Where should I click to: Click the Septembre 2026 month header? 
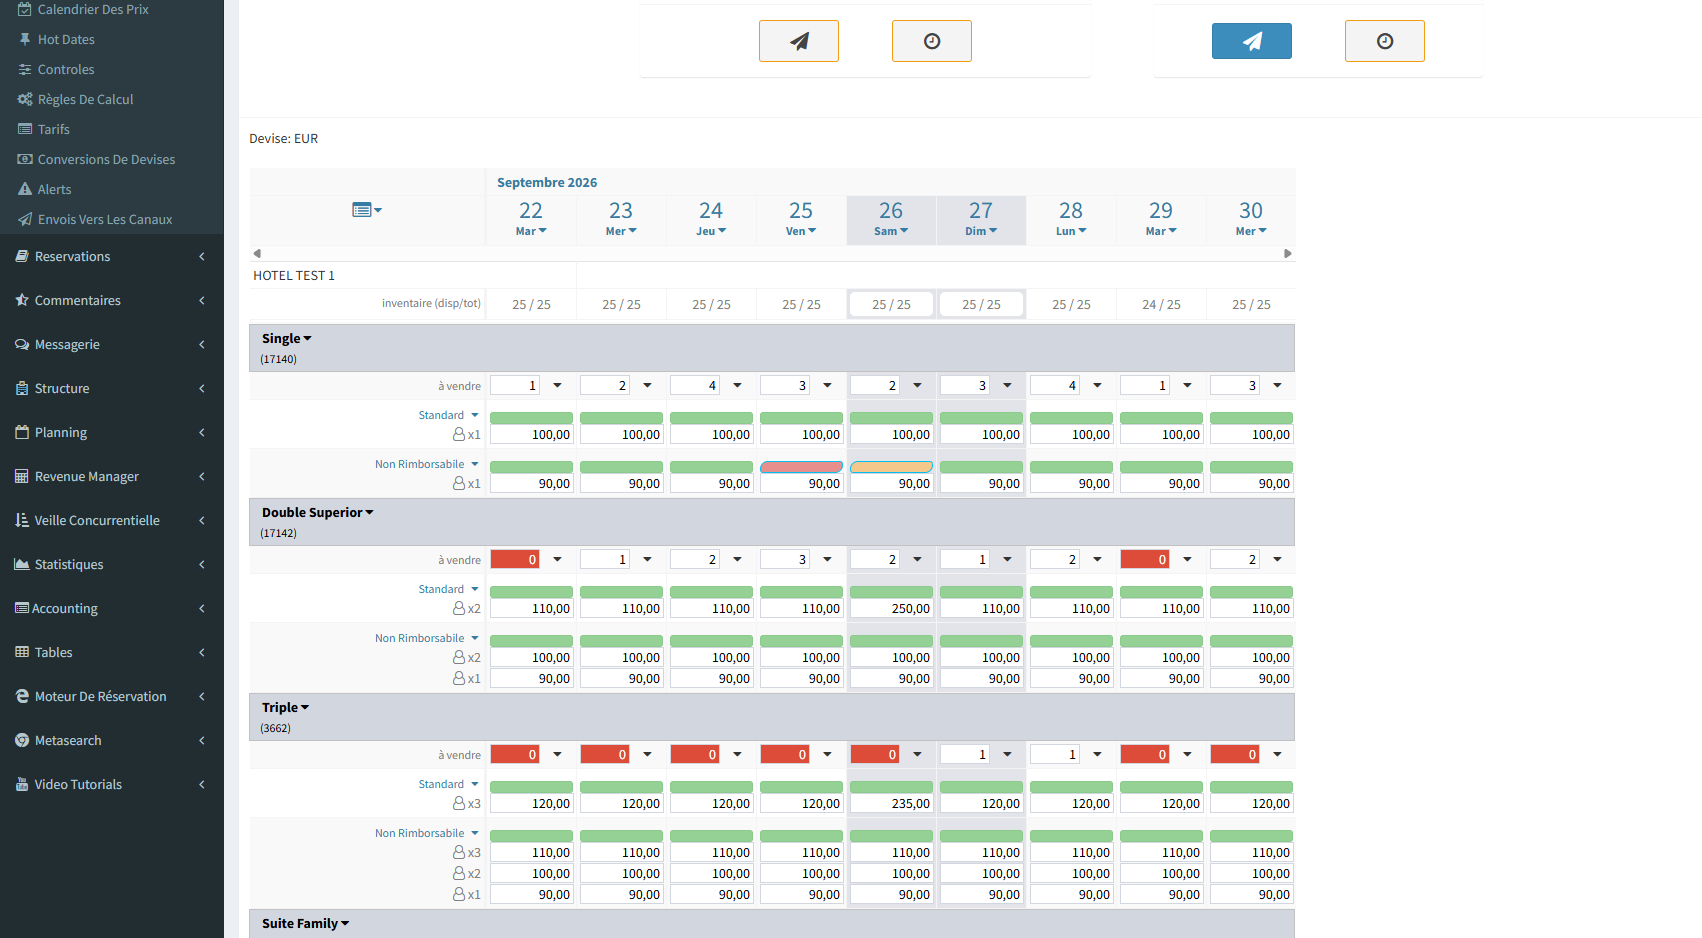547,182
